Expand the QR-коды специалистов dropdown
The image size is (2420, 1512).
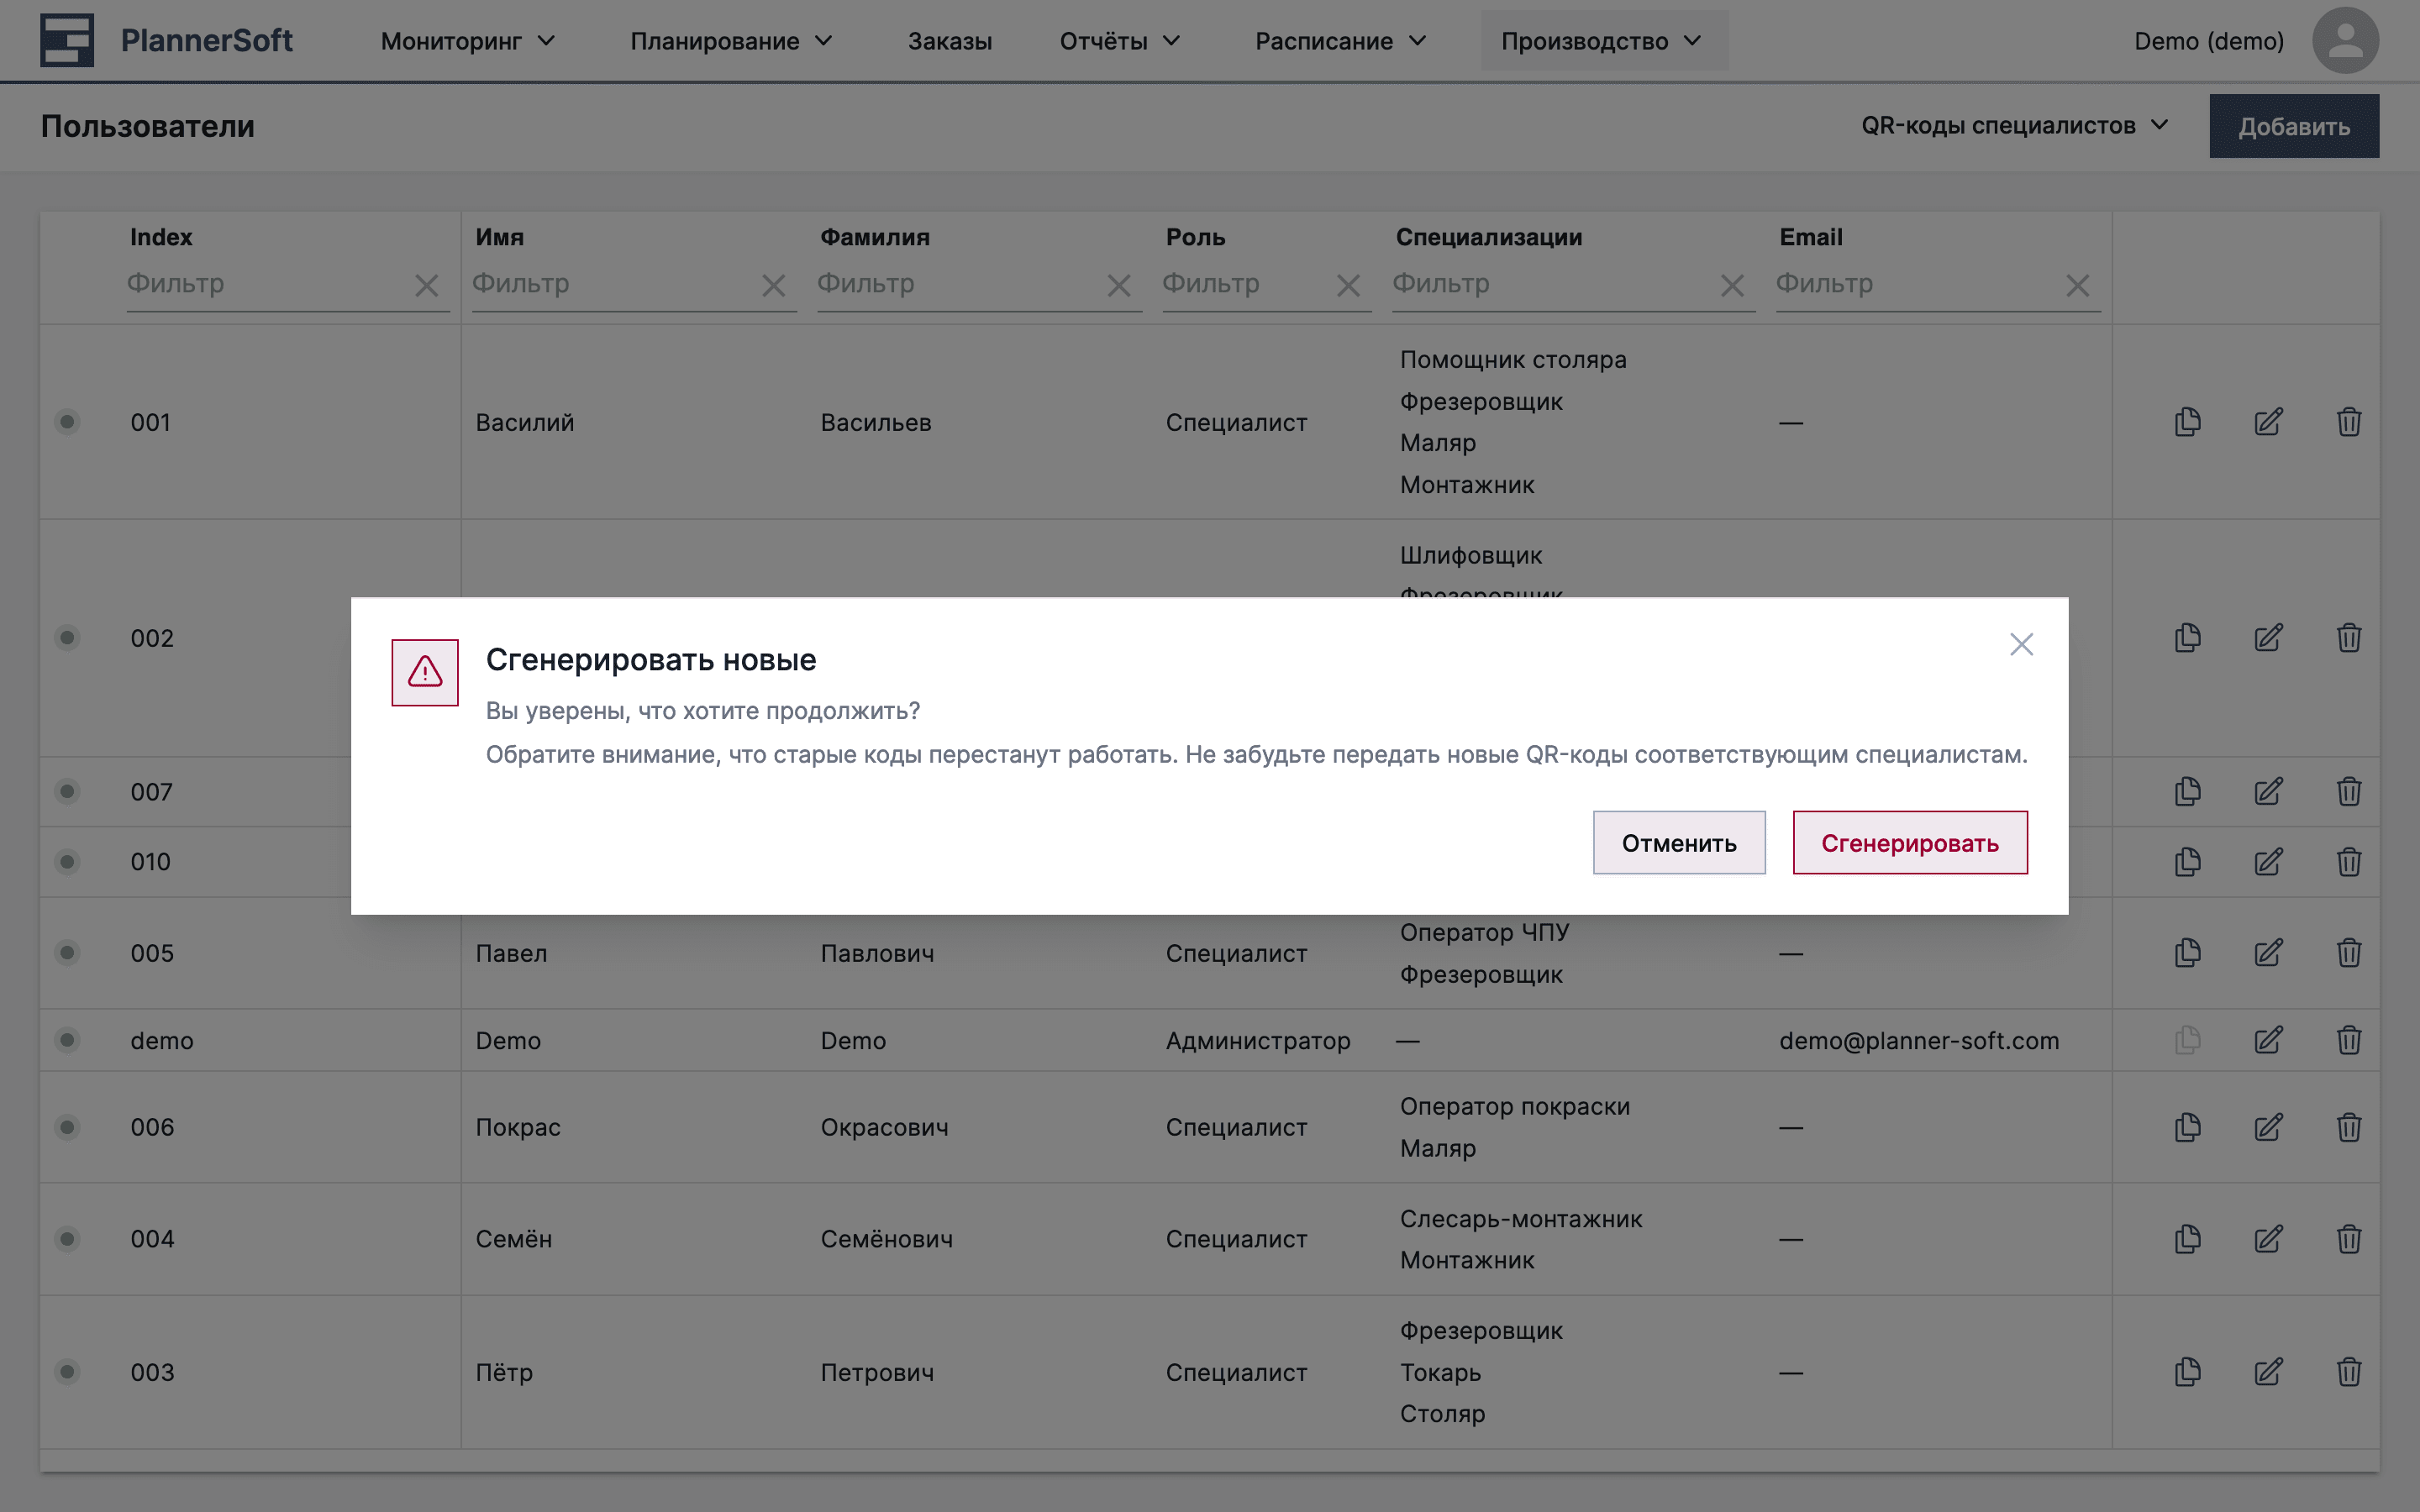(x=2014, y=126)
